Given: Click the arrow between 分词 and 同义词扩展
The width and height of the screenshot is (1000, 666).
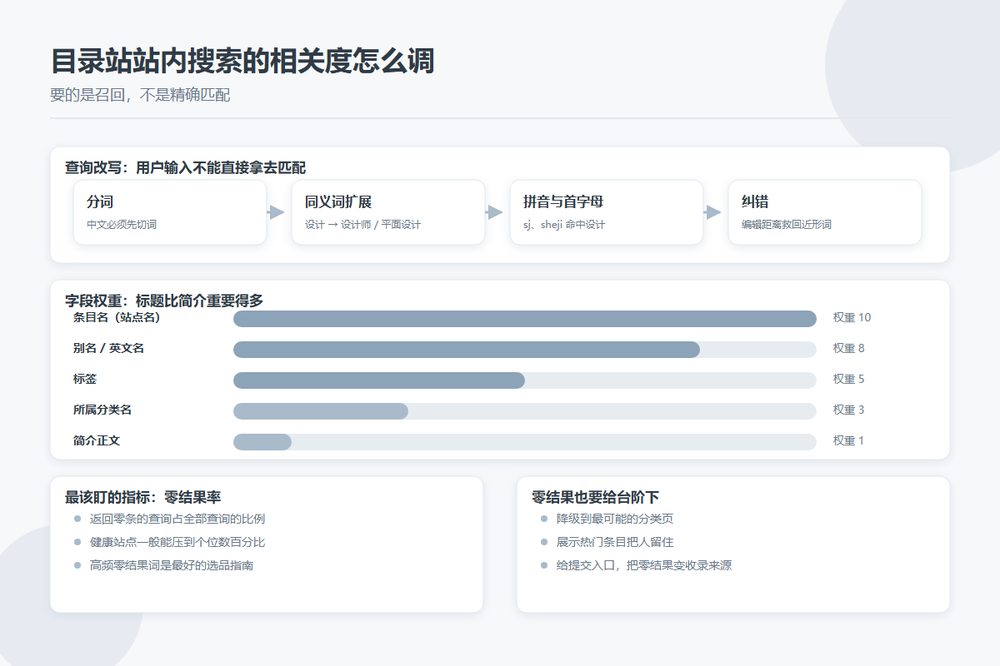Looking at the screenshot, I should point(276,212).
